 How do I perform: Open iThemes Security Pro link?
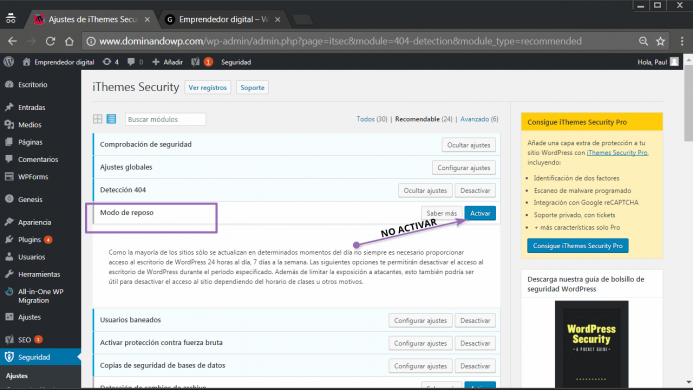[617, 153]
